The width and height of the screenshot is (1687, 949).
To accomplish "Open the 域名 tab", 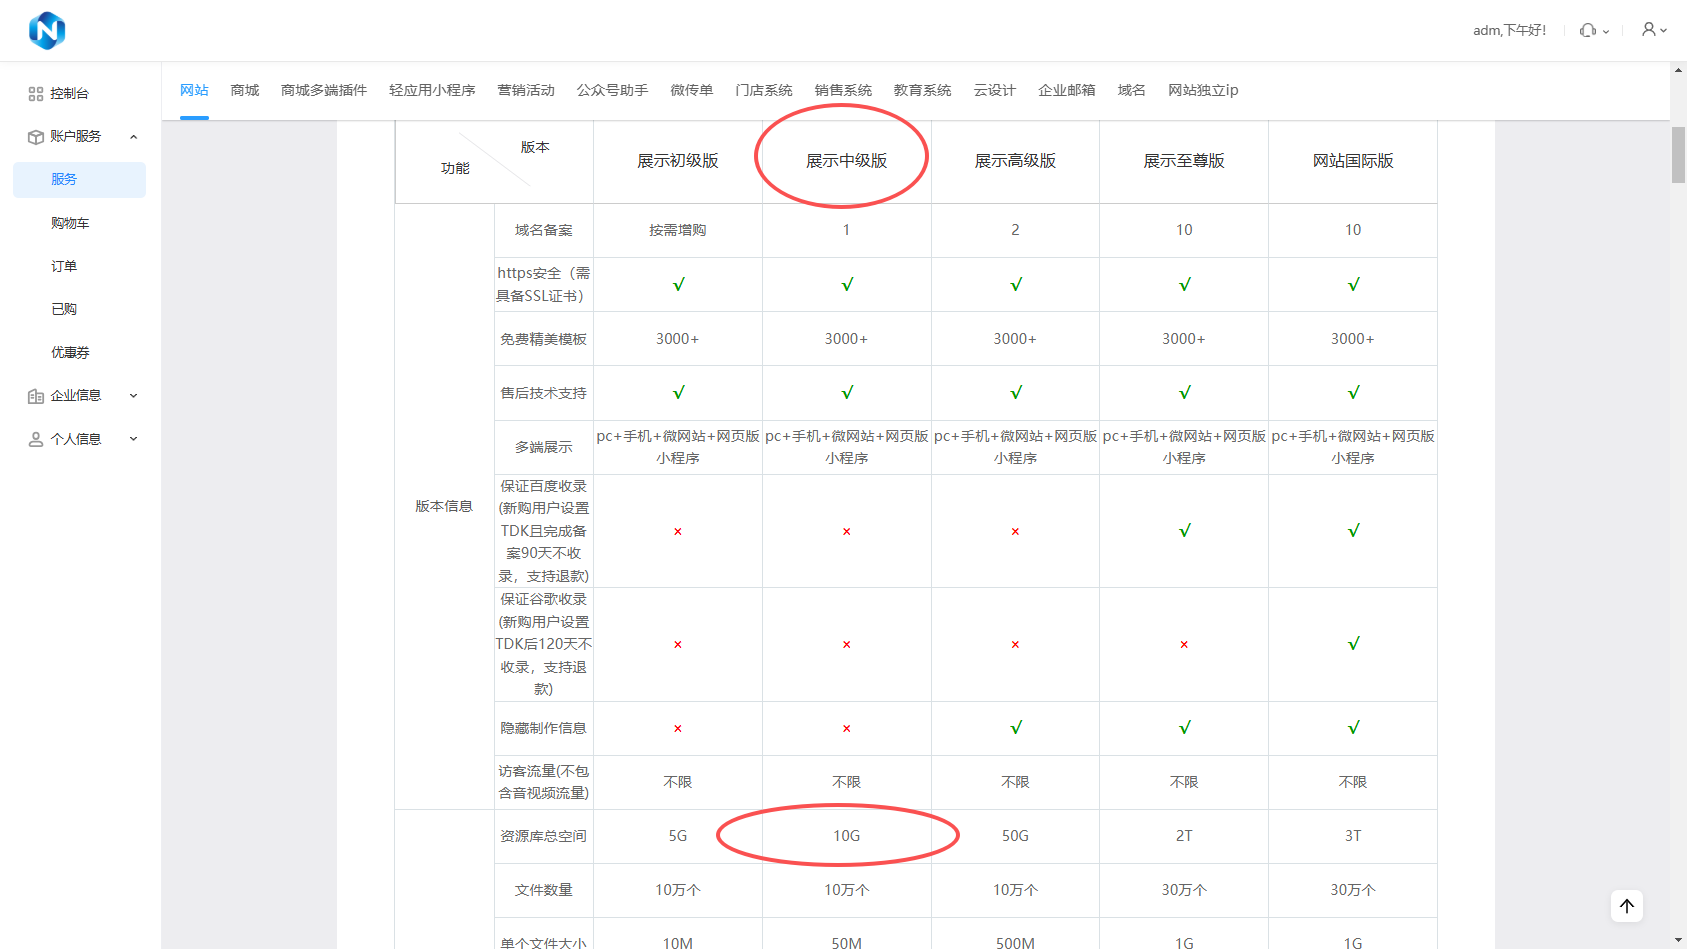I will pos(1131,90).
